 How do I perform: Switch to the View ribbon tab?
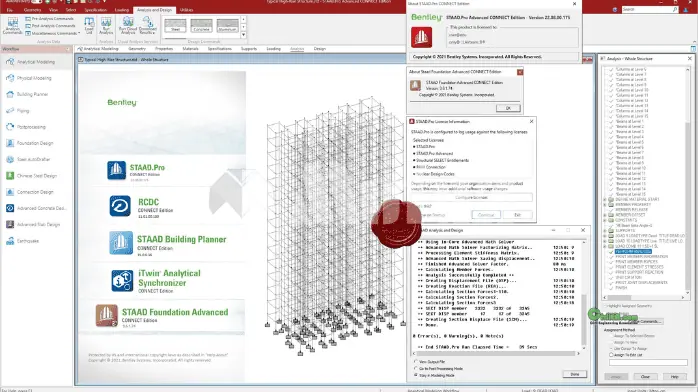(53, 10)
